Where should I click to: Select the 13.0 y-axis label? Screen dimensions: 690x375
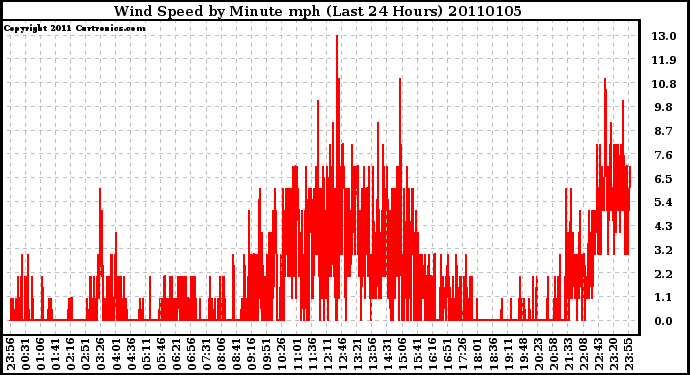pyautogui.click(x=664, y=36)
